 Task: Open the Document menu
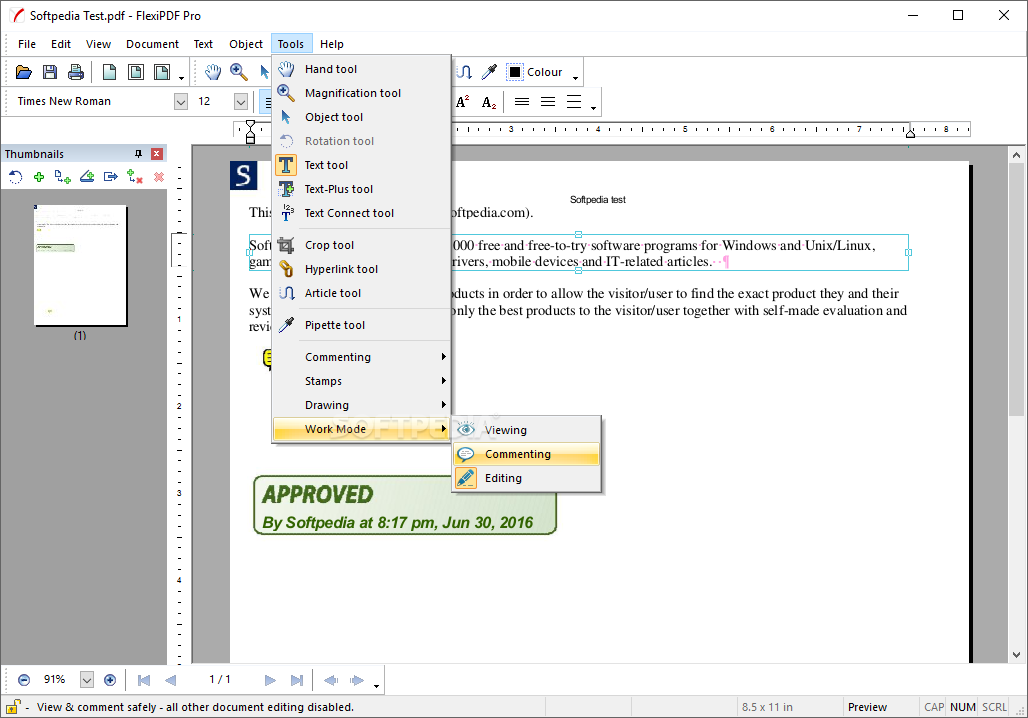tap(152, 44)
